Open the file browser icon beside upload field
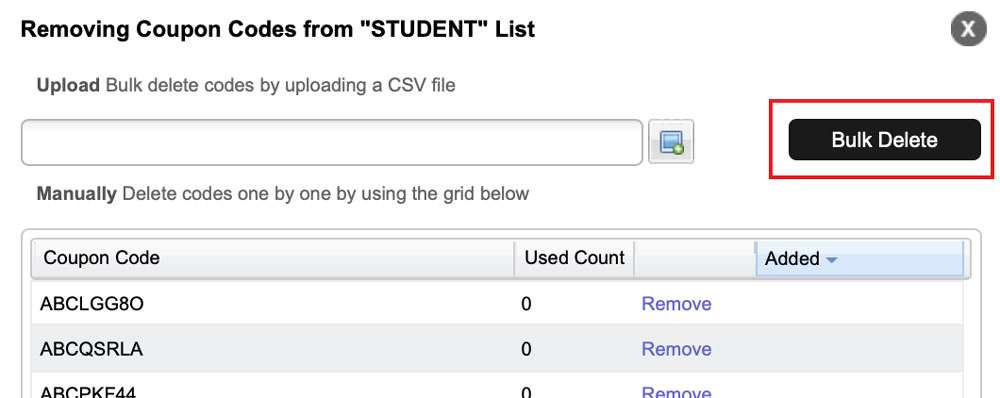The image size is (1000, 398). [x=671, y=142]
